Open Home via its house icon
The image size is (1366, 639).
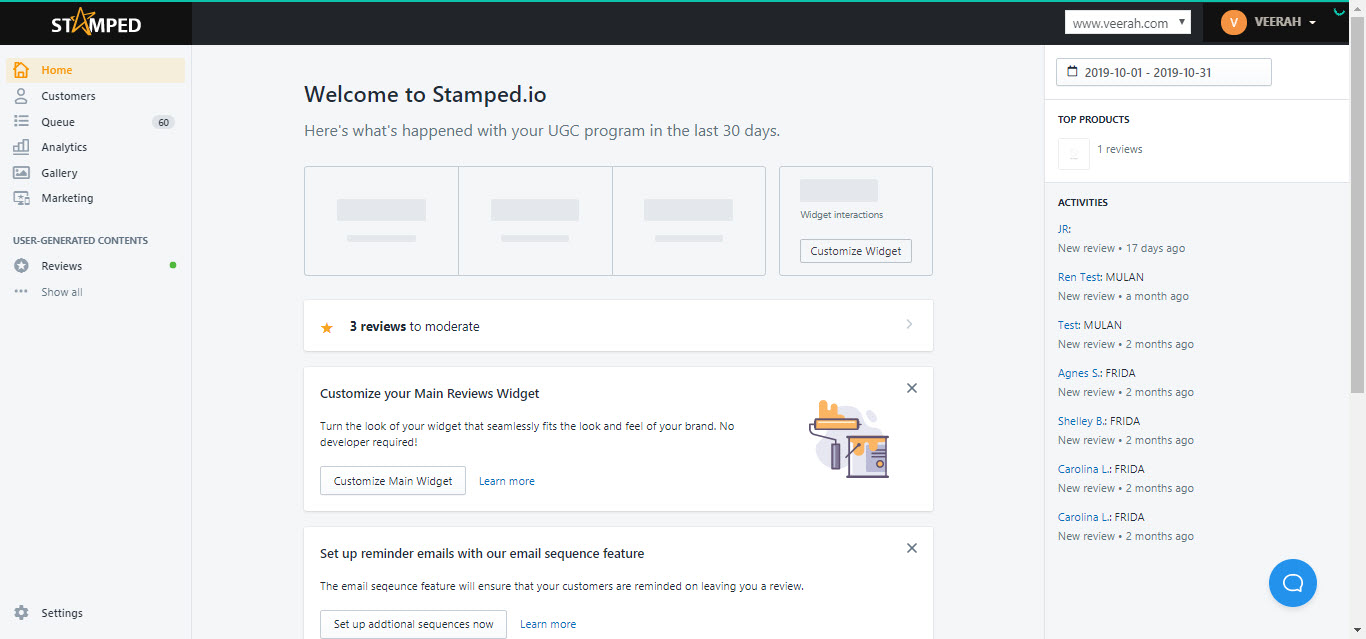(x=21, y=70)
